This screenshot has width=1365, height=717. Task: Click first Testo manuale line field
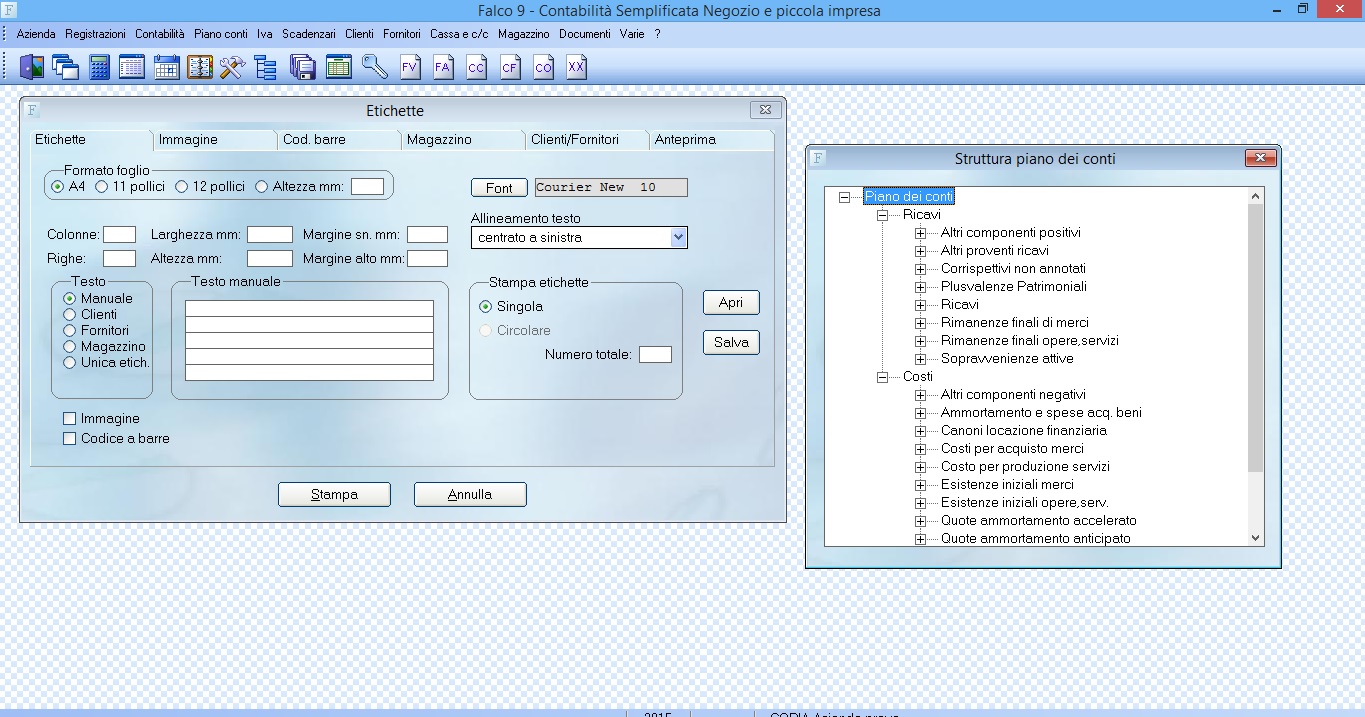click(x=309, y=308)
